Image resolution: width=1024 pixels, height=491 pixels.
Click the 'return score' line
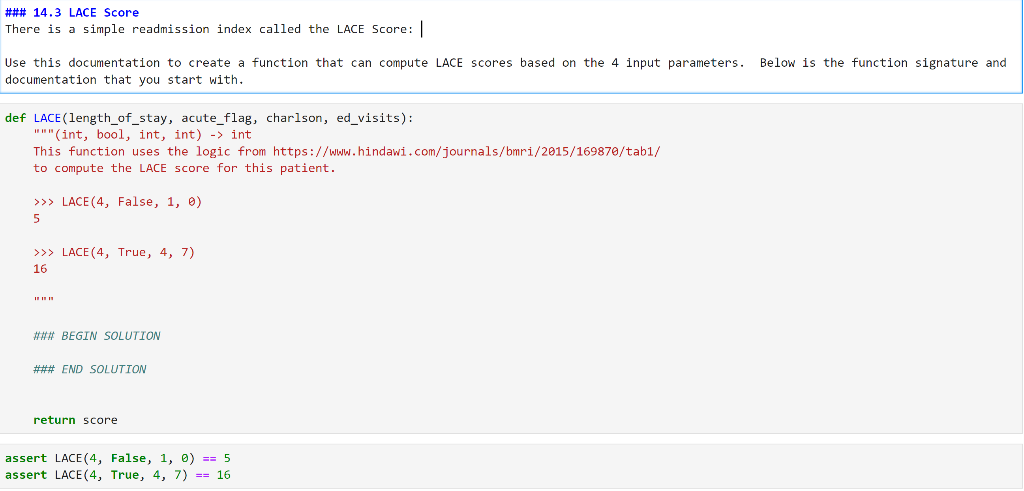75,420
